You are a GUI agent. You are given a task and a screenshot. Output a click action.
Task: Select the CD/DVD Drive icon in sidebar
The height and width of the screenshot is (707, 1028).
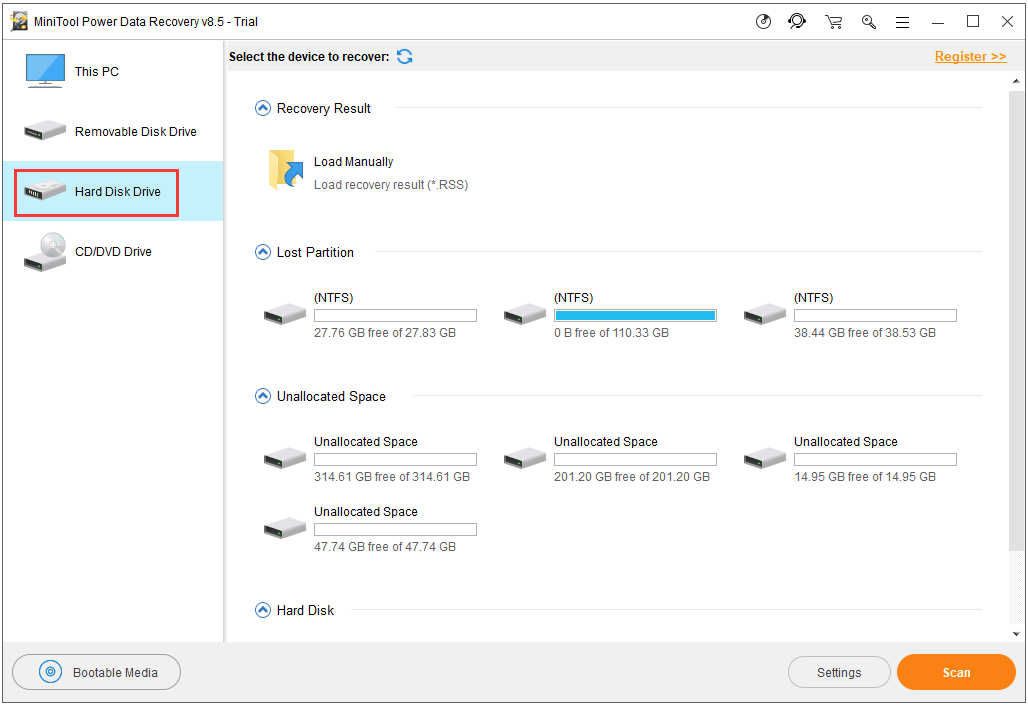click(x=44, y=251)
